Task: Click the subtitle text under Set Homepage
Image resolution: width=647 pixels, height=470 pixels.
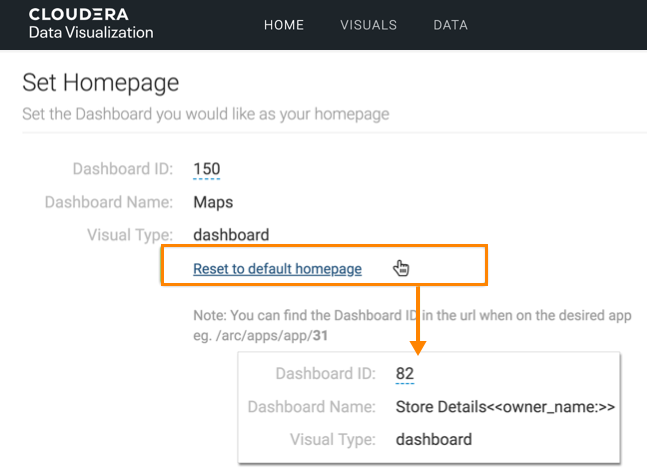Action: (x=205, y=114)
